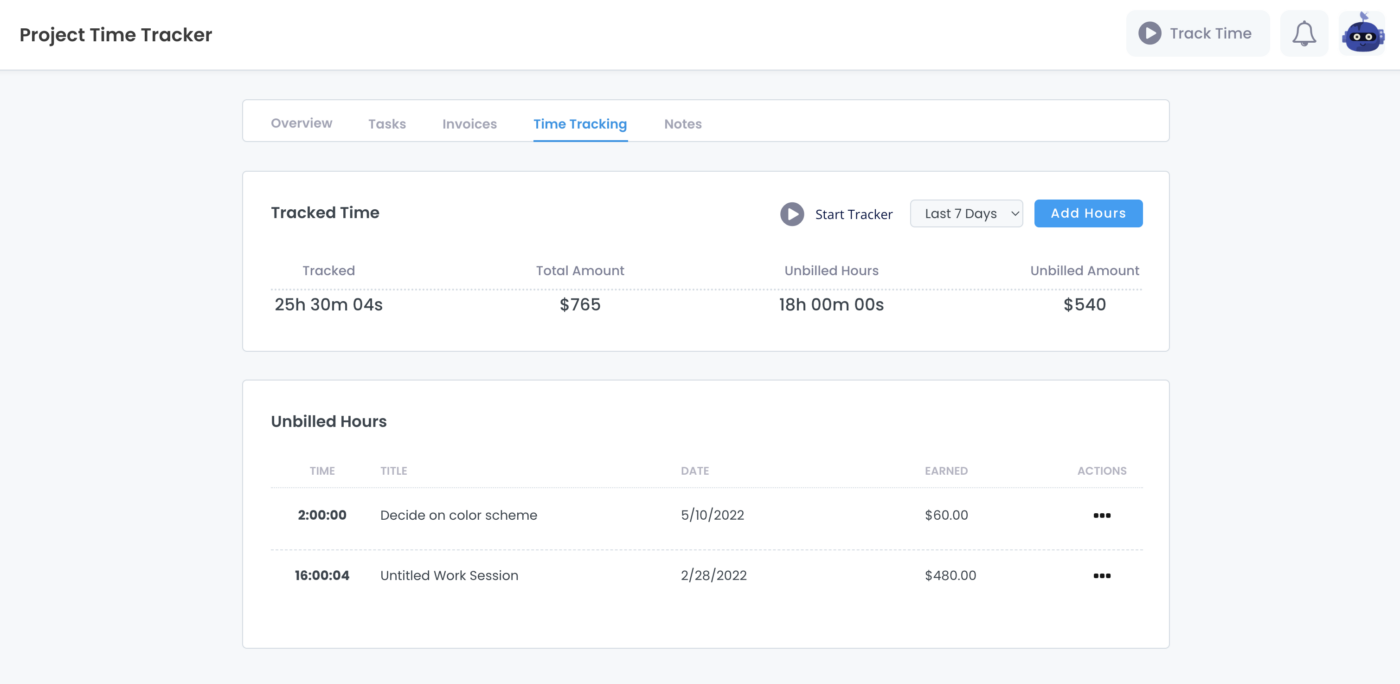Click the robot profile avatar

point(1362,32)
